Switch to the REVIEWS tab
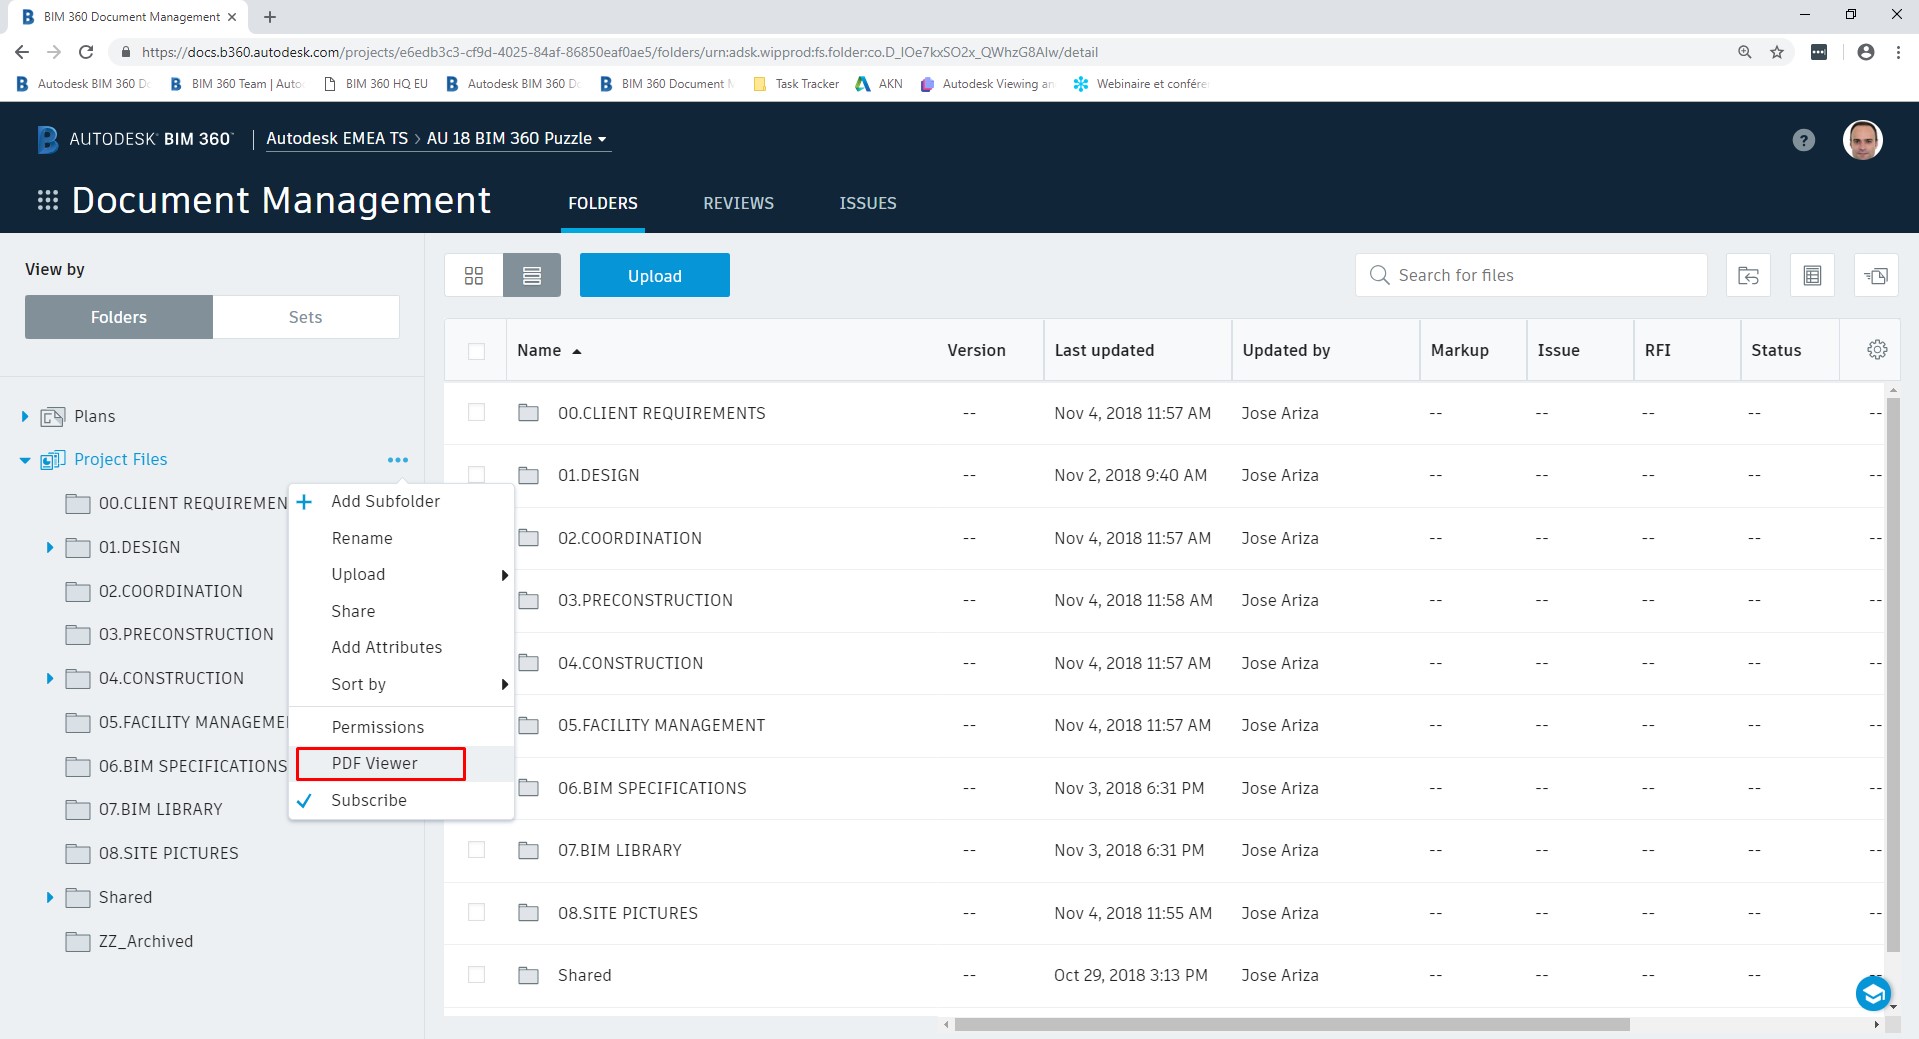This screenshot has height=1039, width=1919. pyautogui.click(x=738, y=203)
